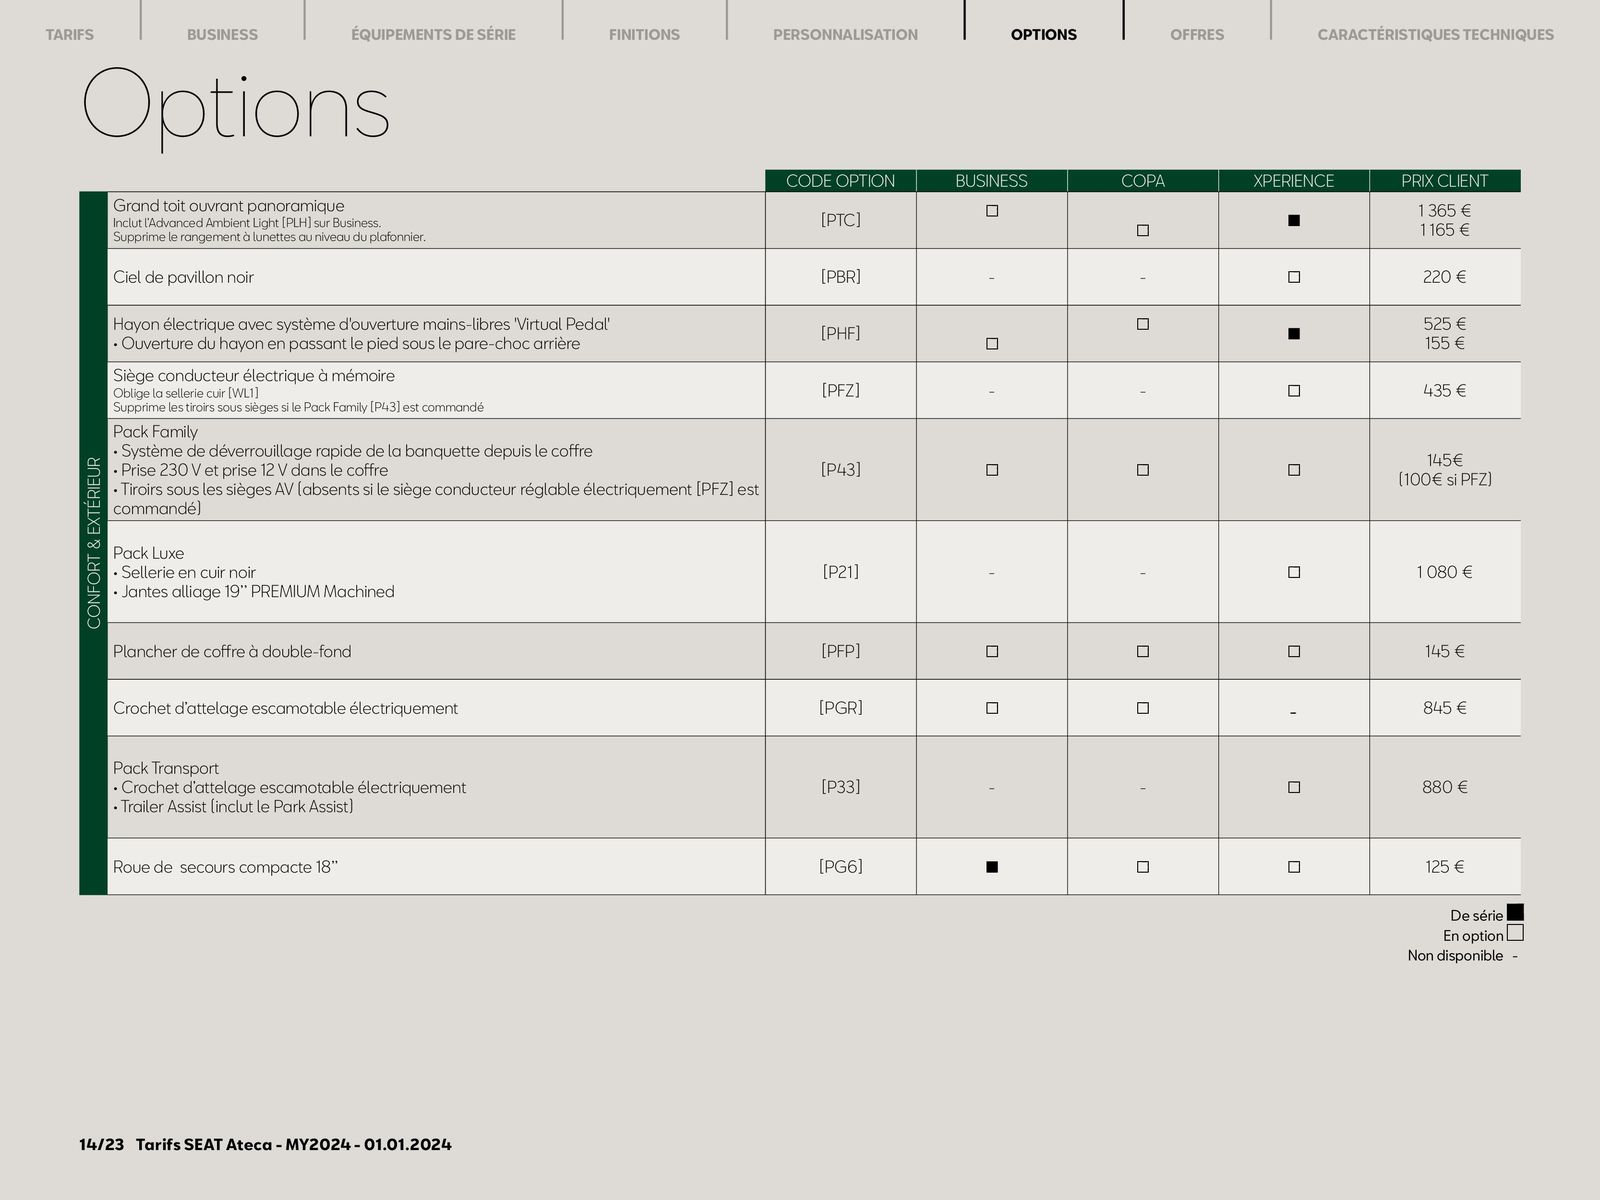The image size is (1600, 1200).
Task: Click option code [PGR]
Action: (x=841, y=708)
